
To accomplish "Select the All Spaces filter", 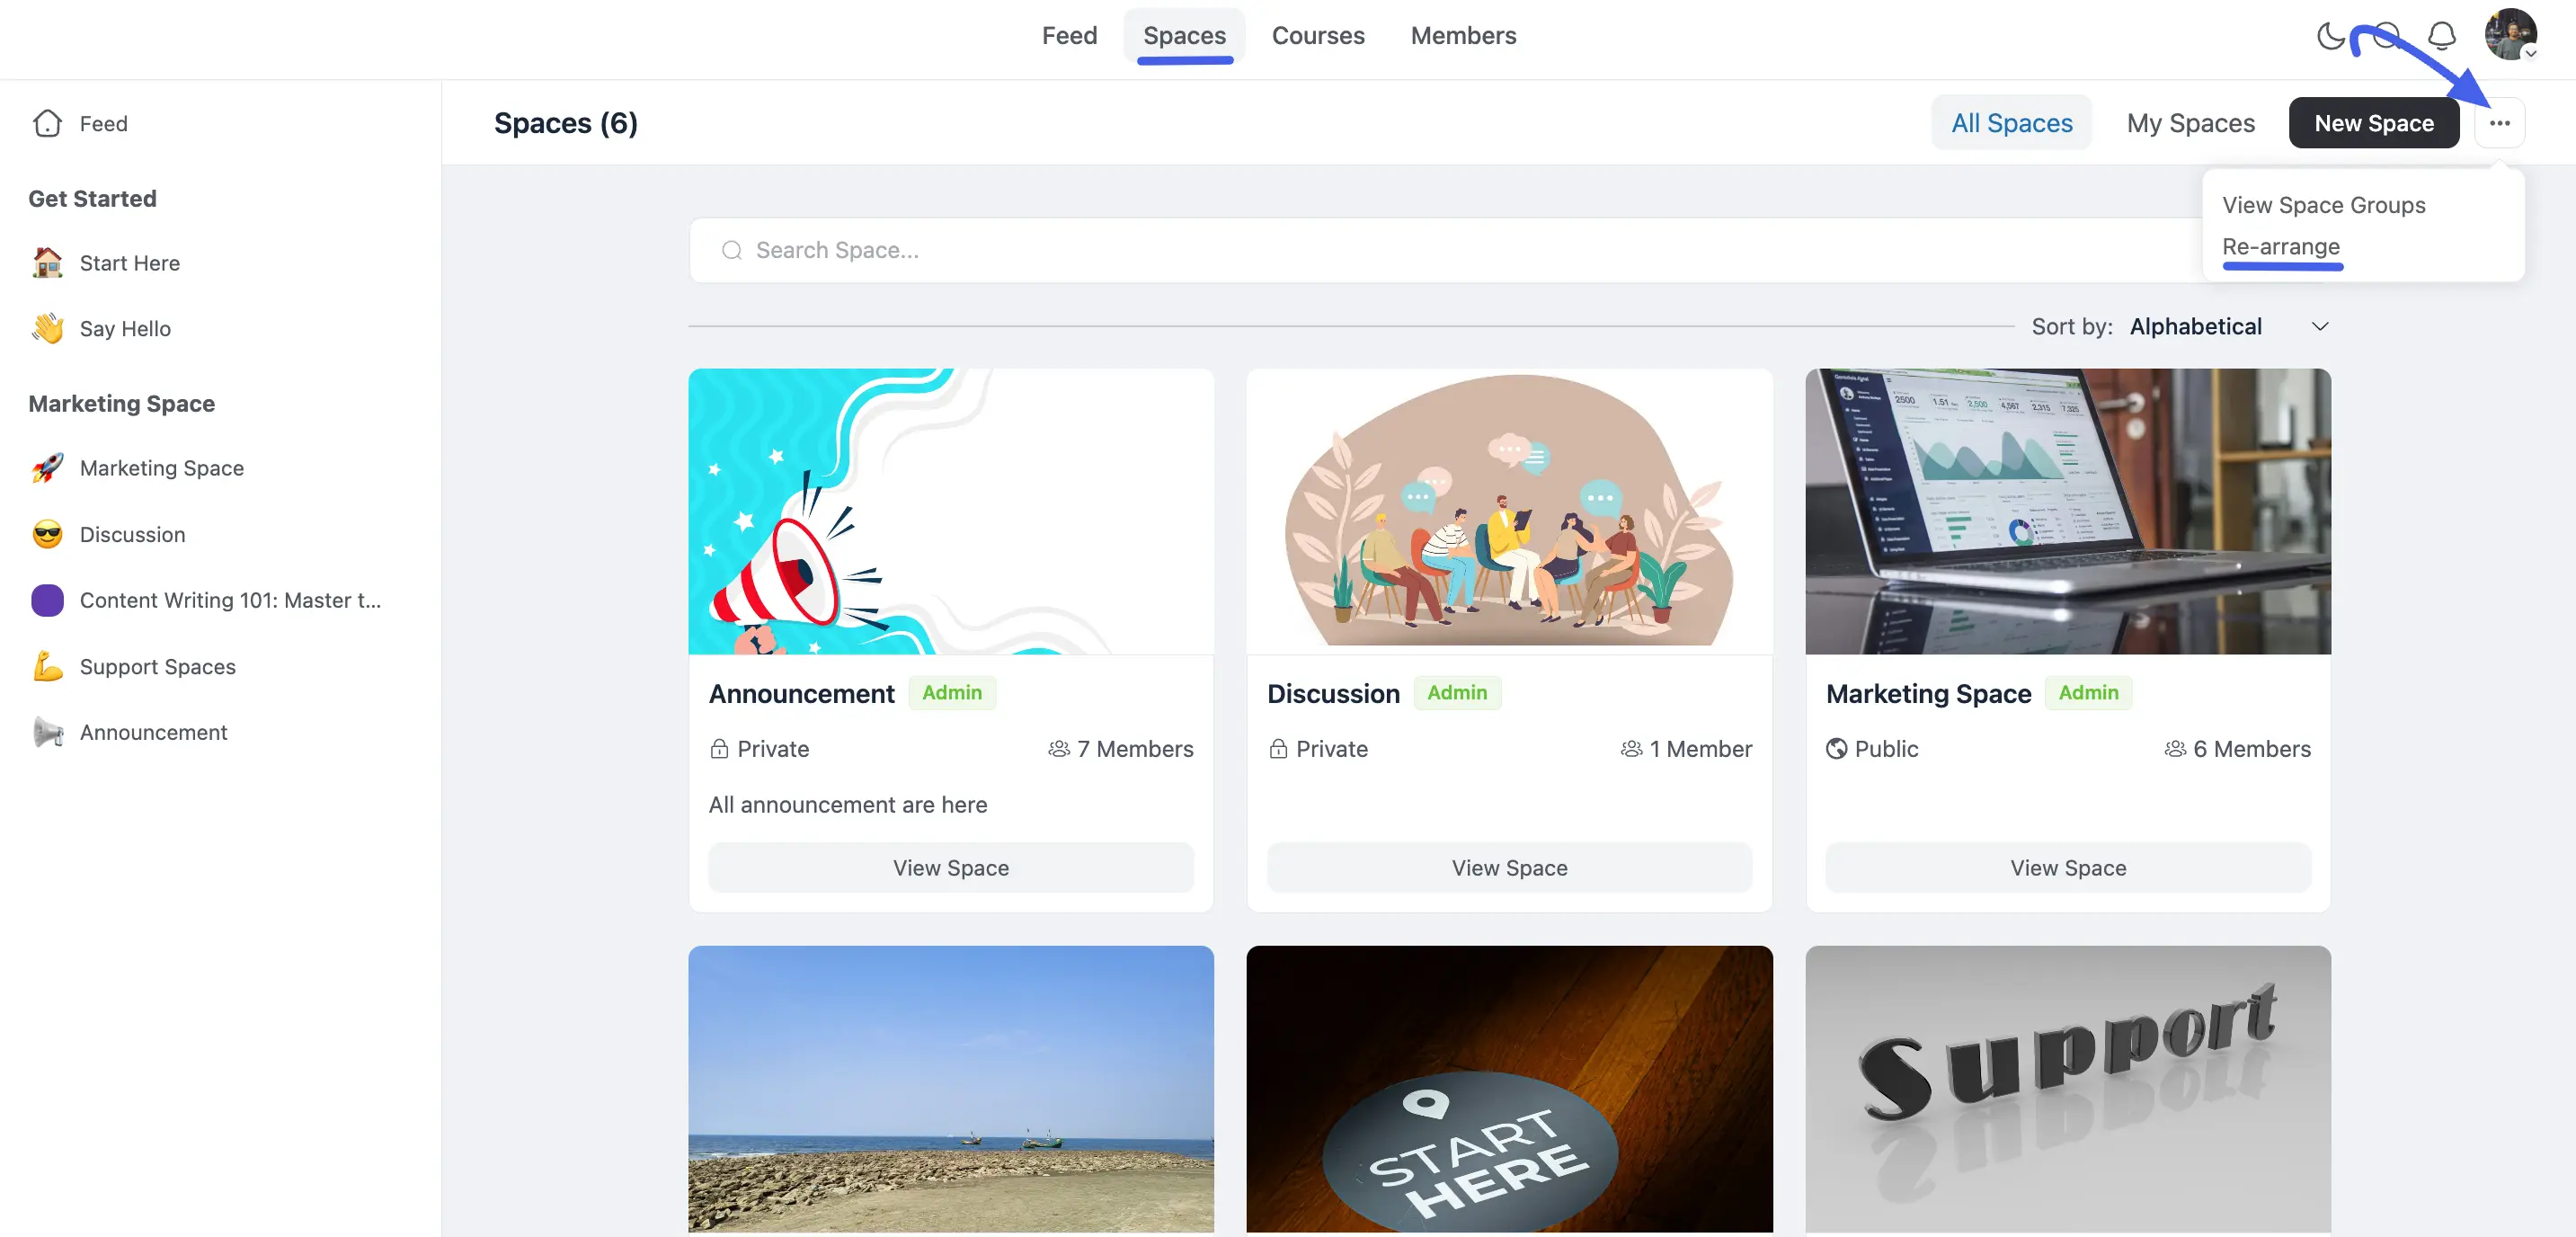I will (2011, 123).
